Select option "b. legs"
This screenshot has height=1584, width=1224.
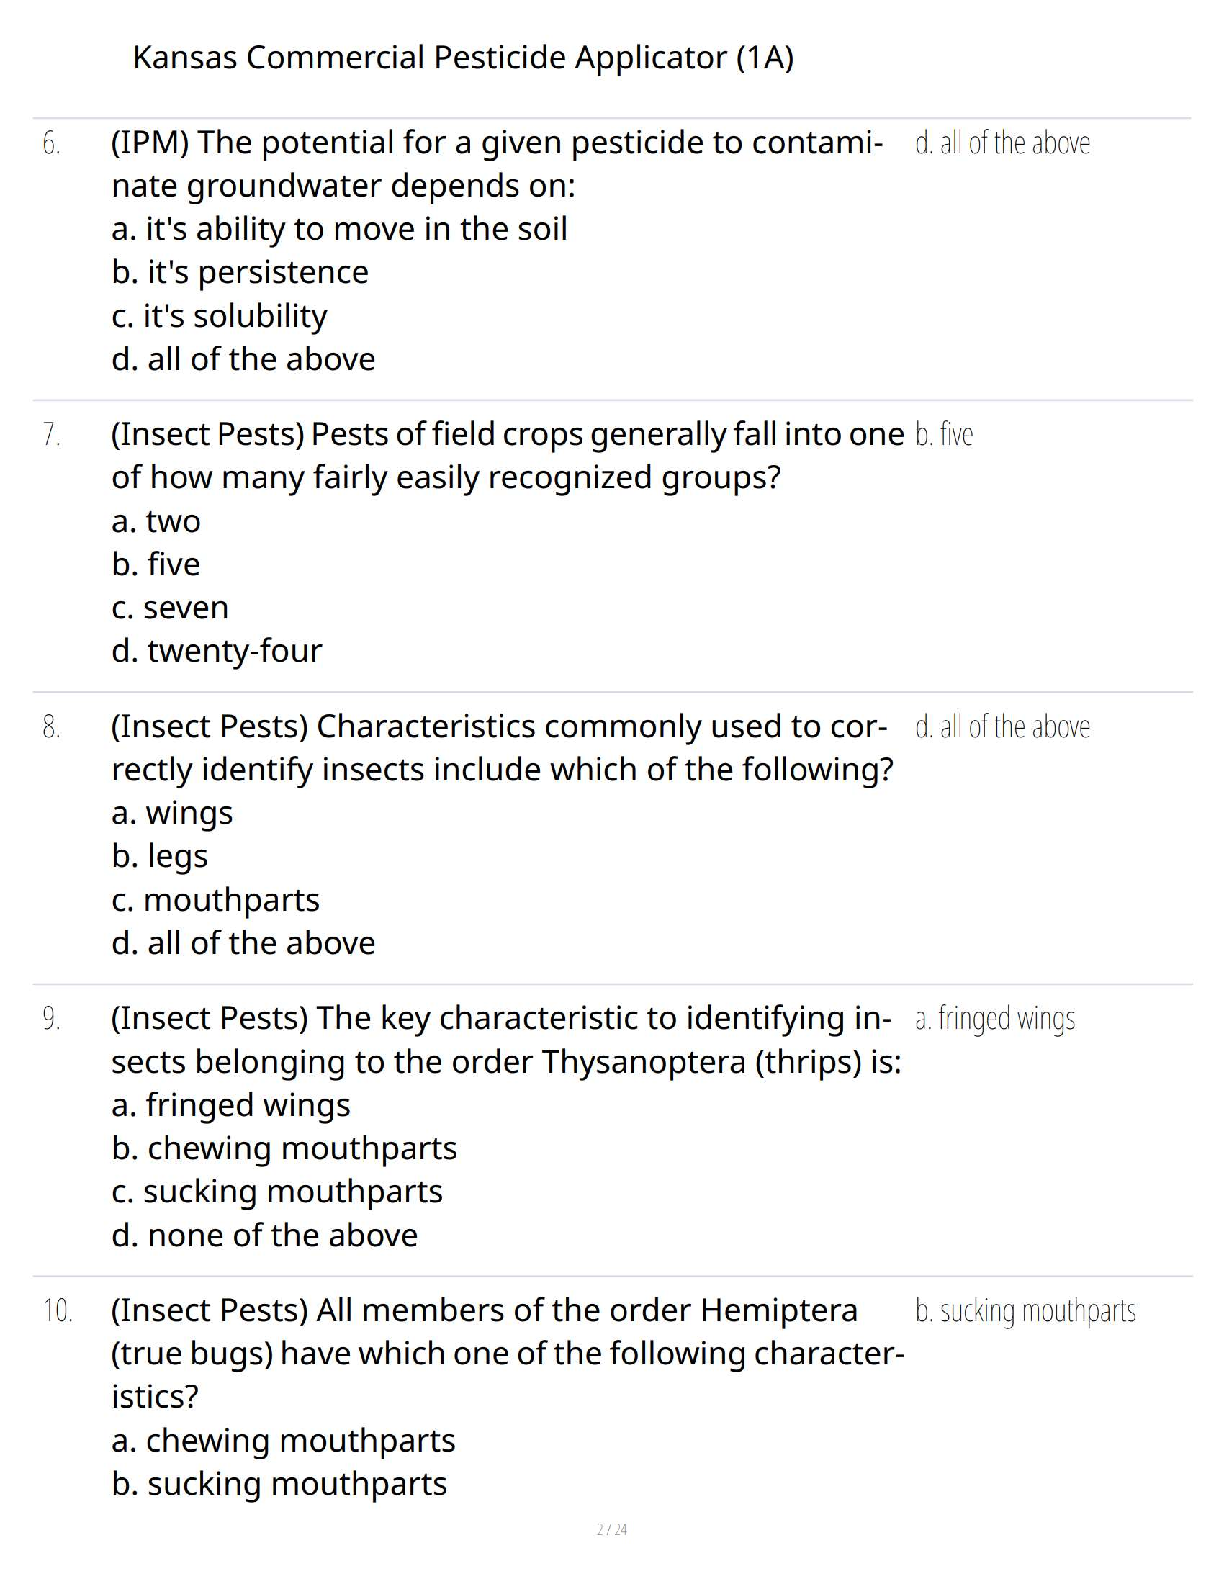[x=160, y=856]
